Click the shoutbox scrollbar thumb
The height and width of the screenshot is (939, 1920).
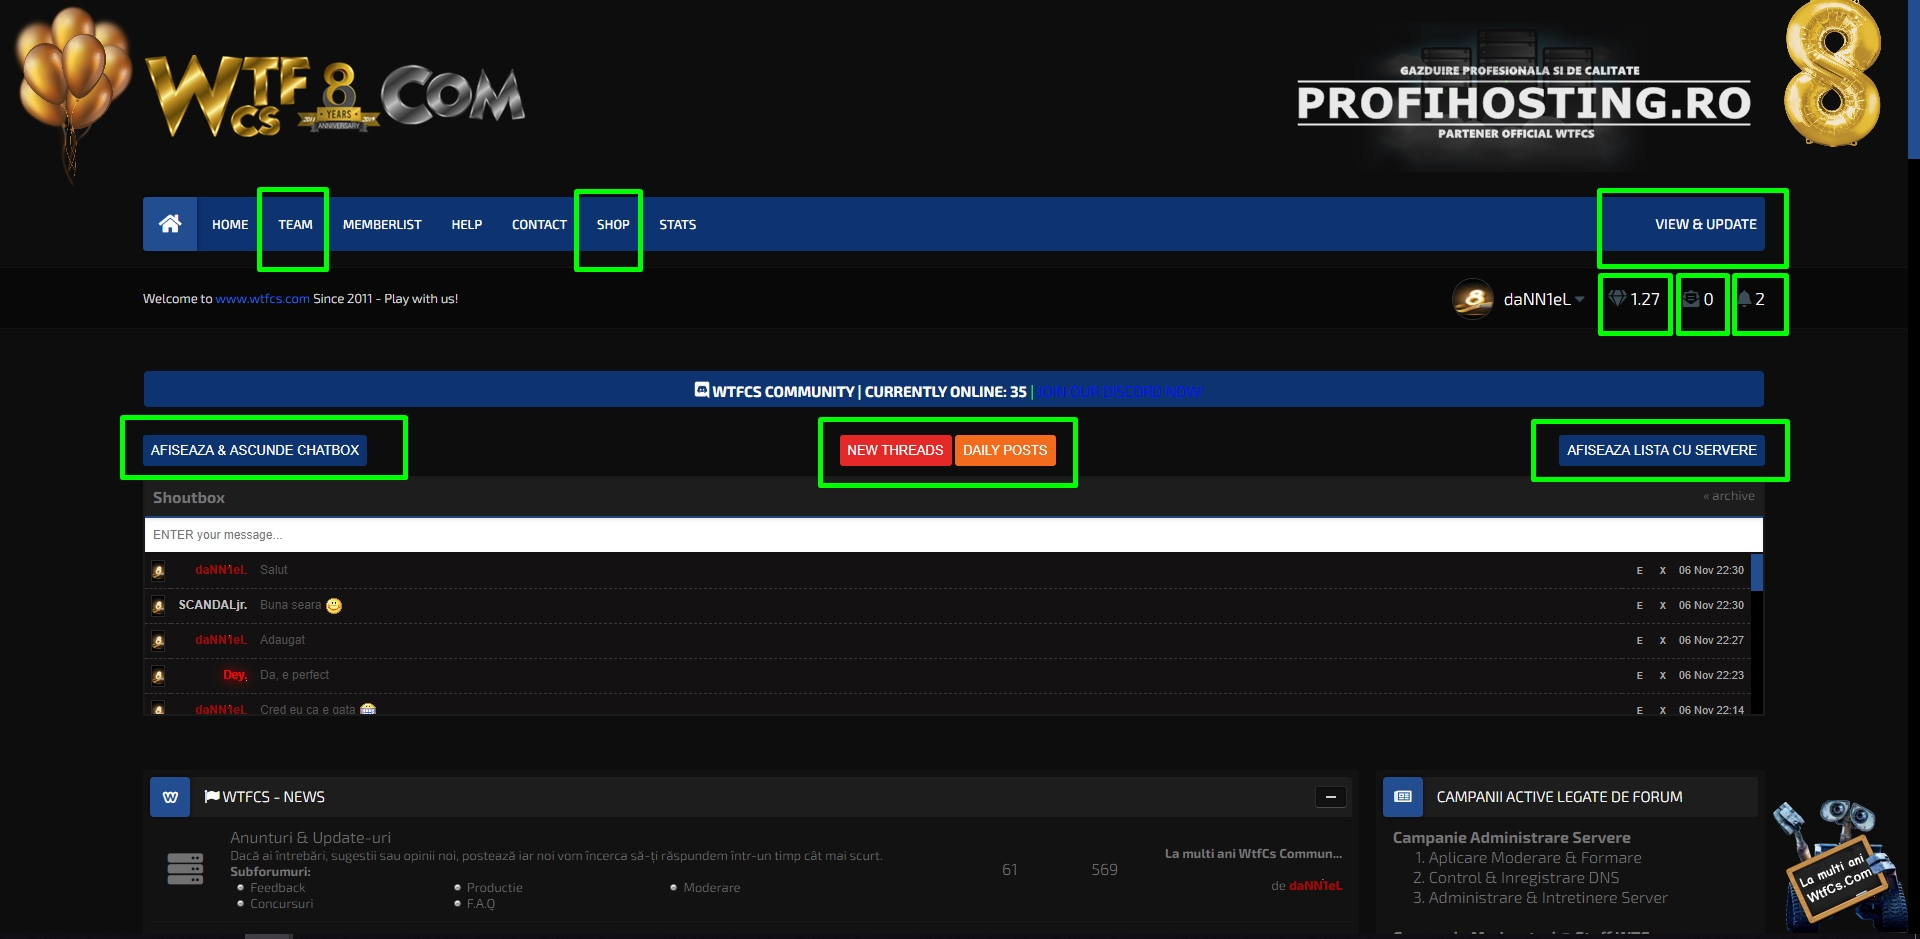(1757, 572)
